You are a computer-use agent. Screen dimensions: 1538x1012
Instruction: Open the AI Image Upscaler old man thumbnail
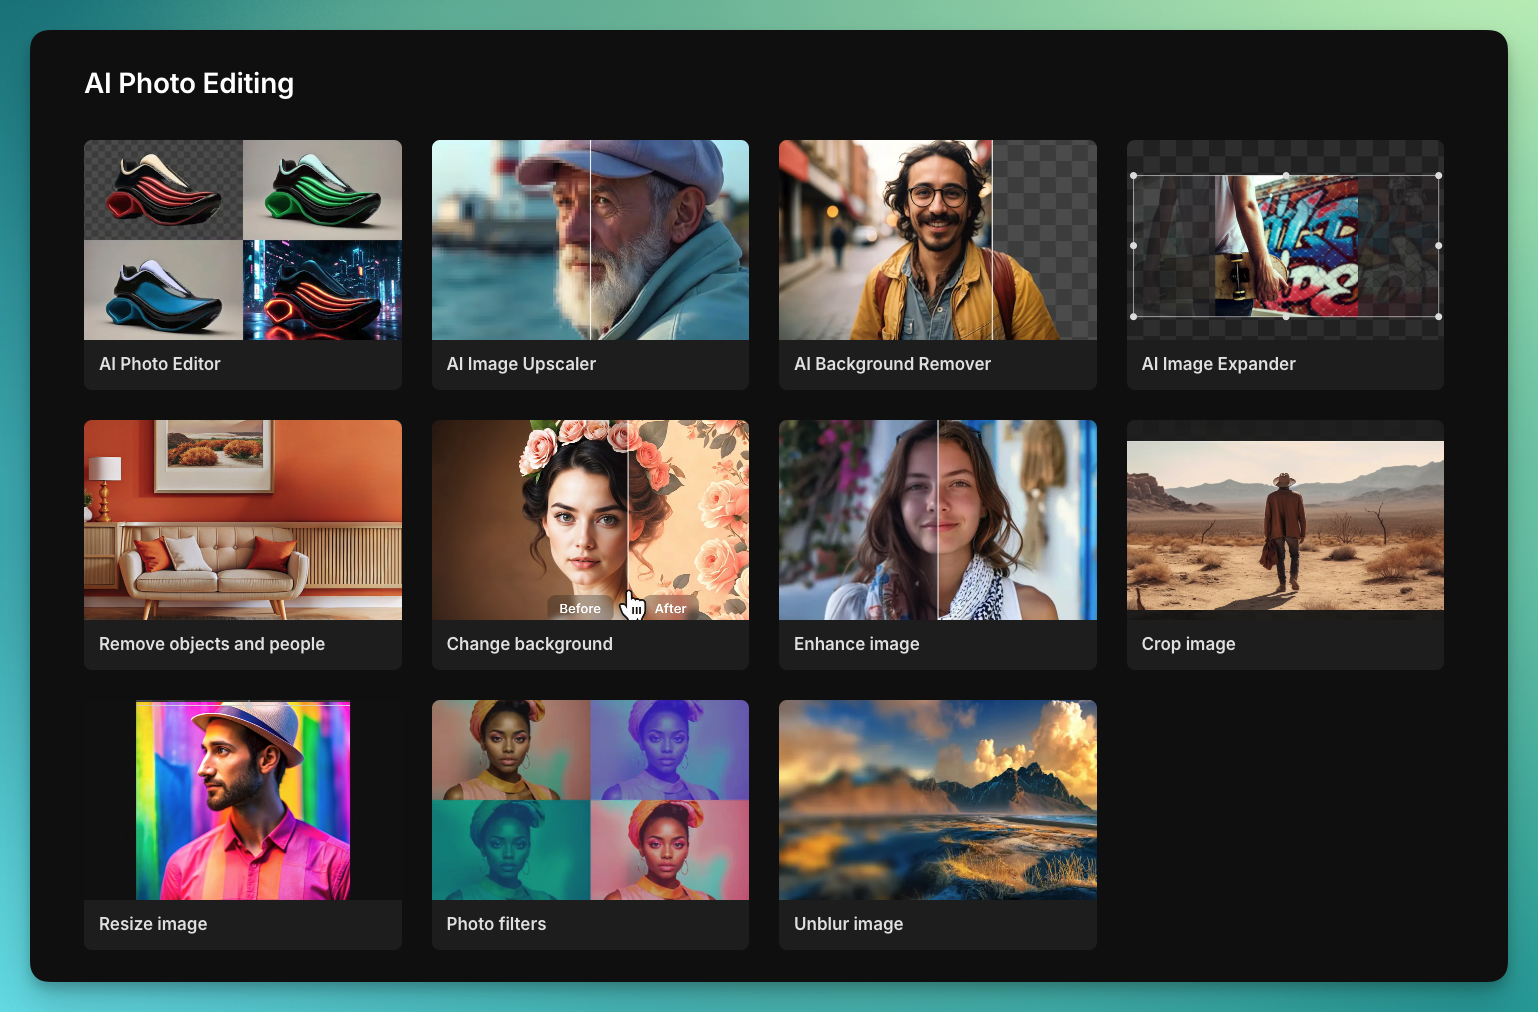pos(590,240)
